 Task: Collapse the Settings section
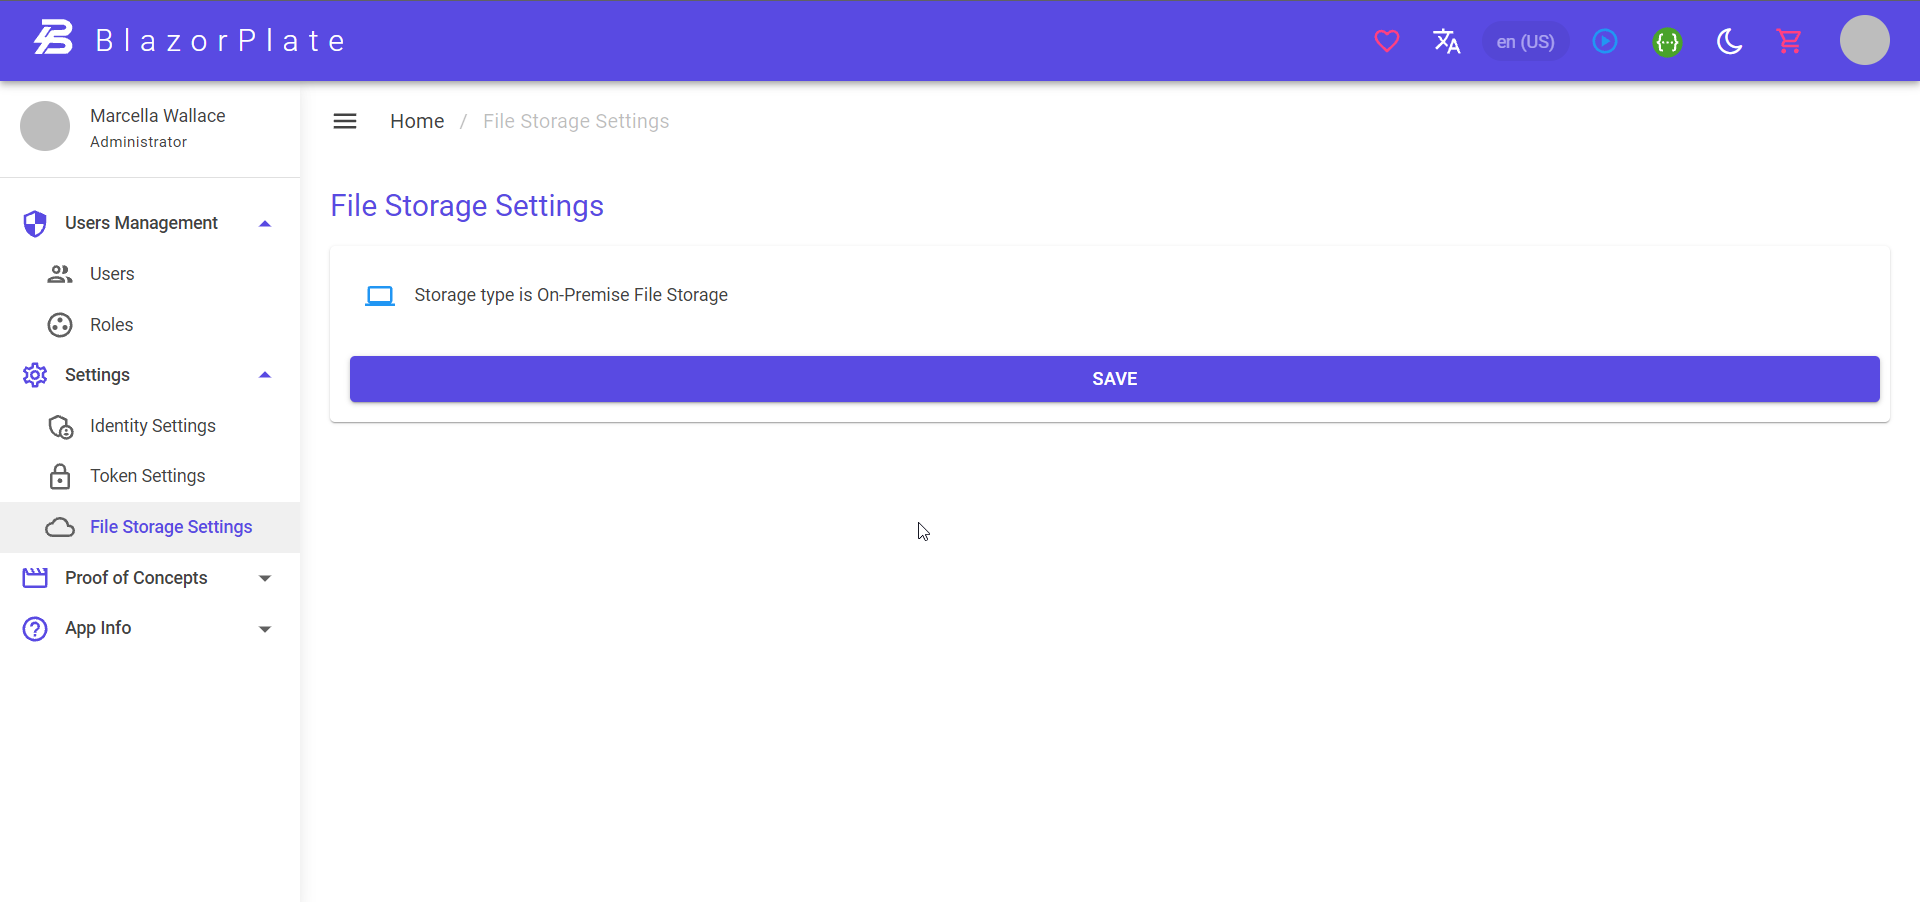coord(264,375)
